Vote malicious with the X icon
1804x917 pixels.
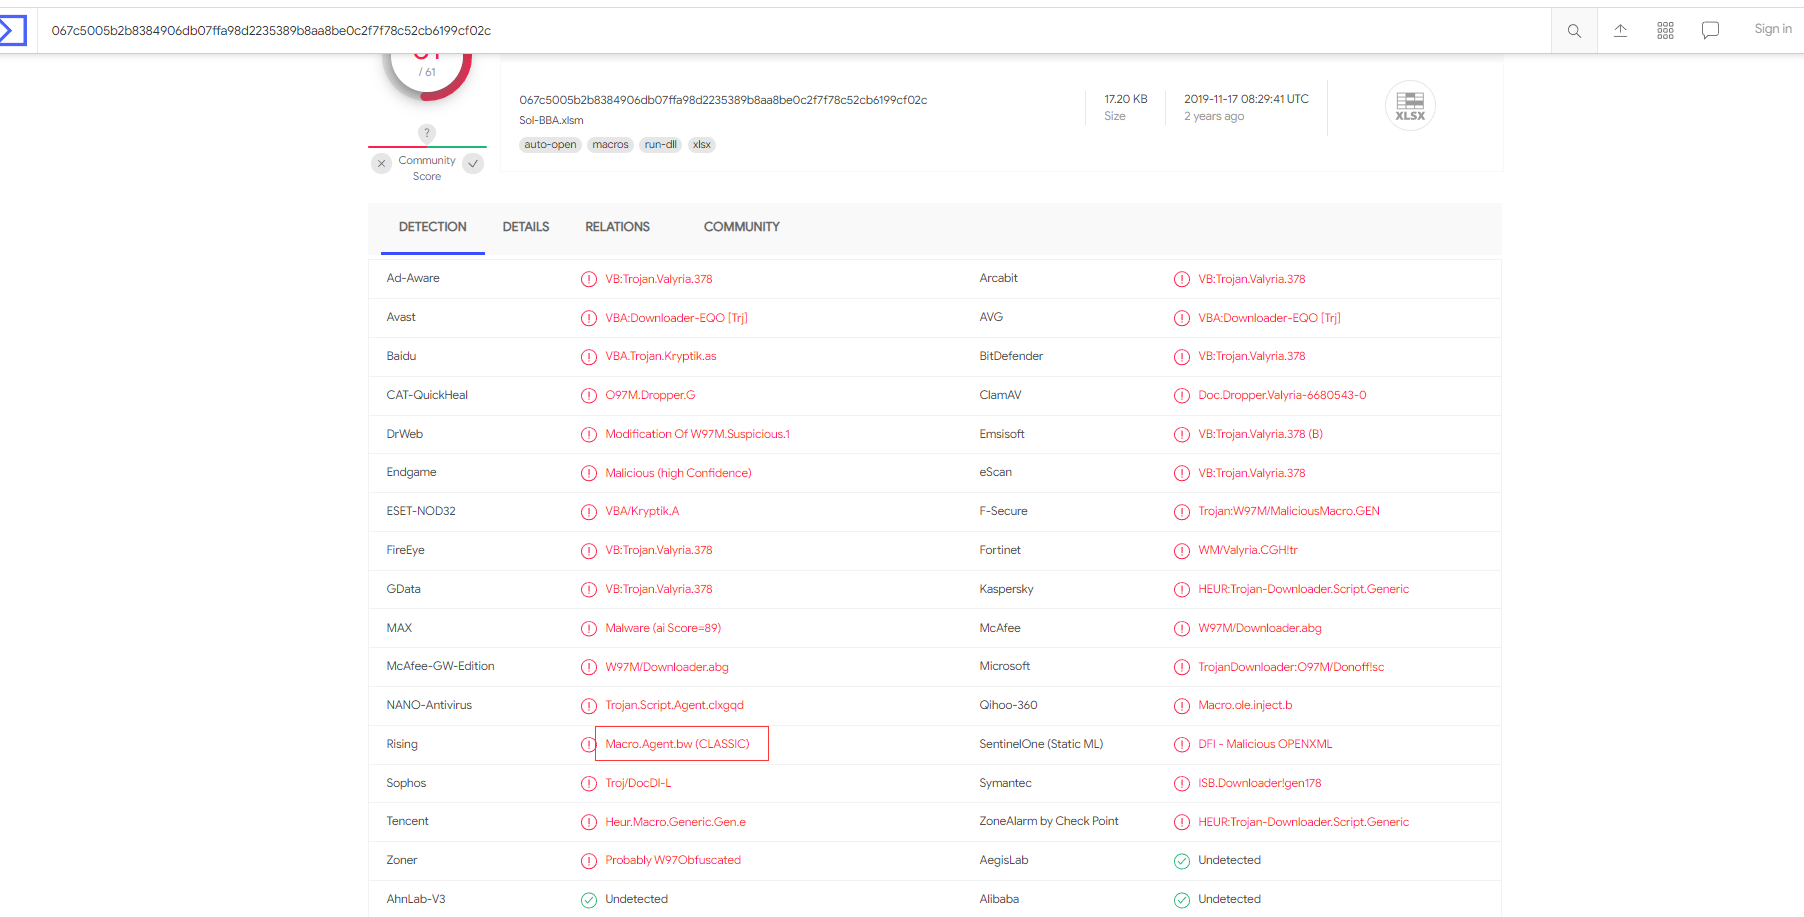tap(381, 163)
